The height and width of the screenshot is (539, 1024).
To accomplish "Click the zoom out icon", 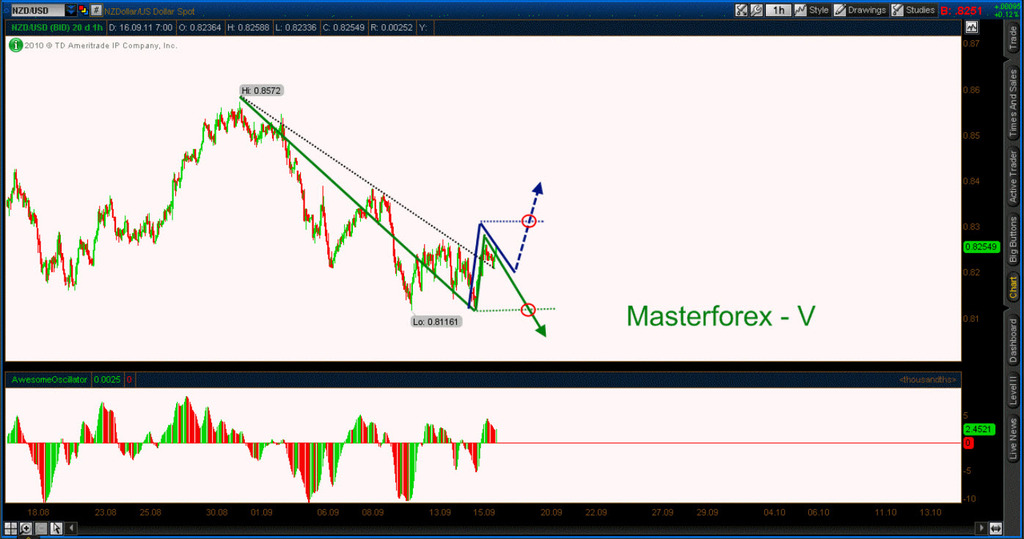I will (40, 528).
